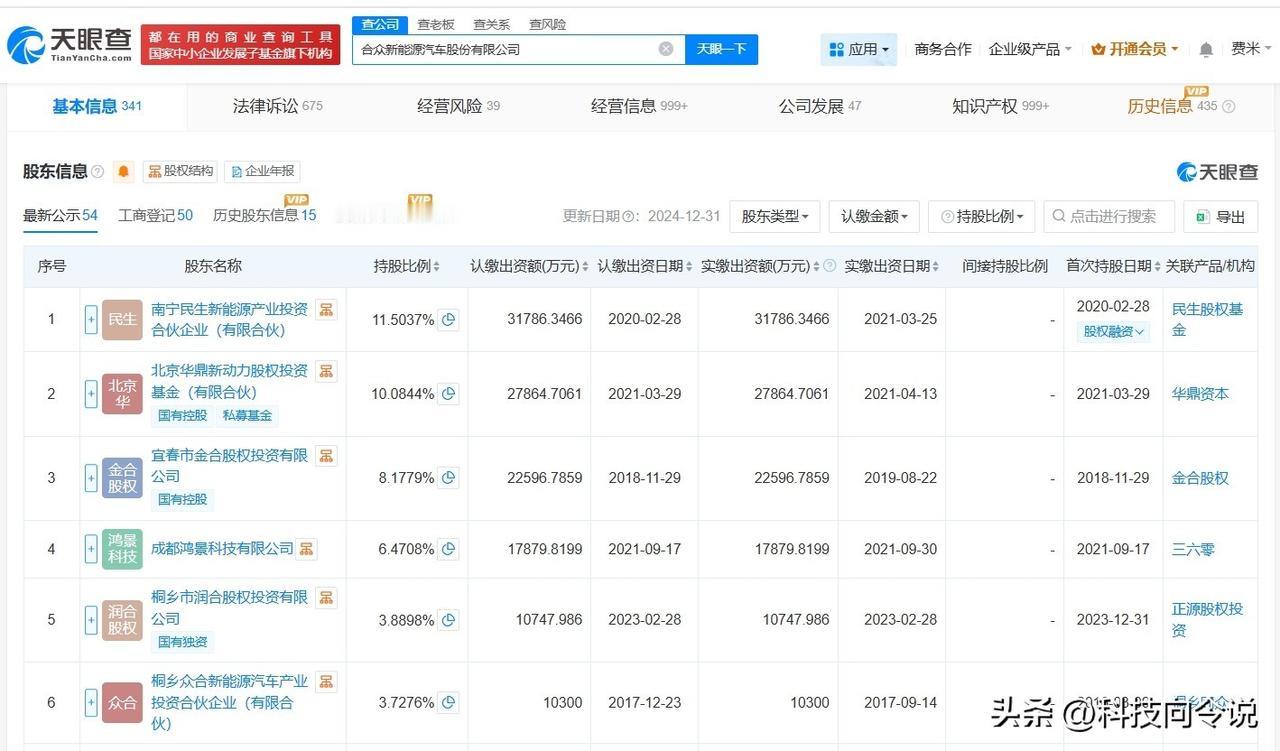This screenshot has height=751, width=1280.
Task: Expand row 4 with the plus button
Action: click(x=92, y=549)
